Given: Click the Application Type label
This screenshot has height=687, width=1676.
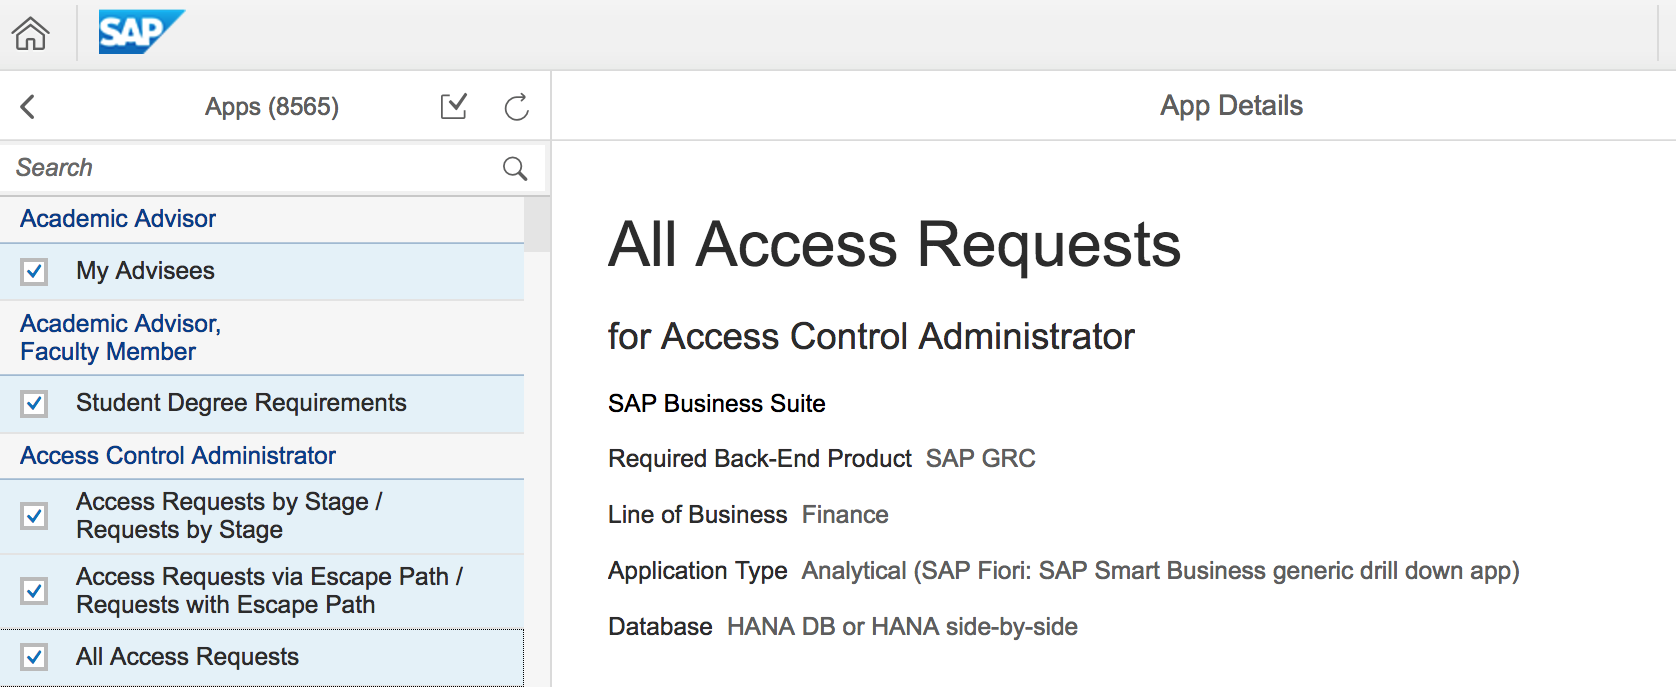Looking at the screenshot, I should coord(698,571).
